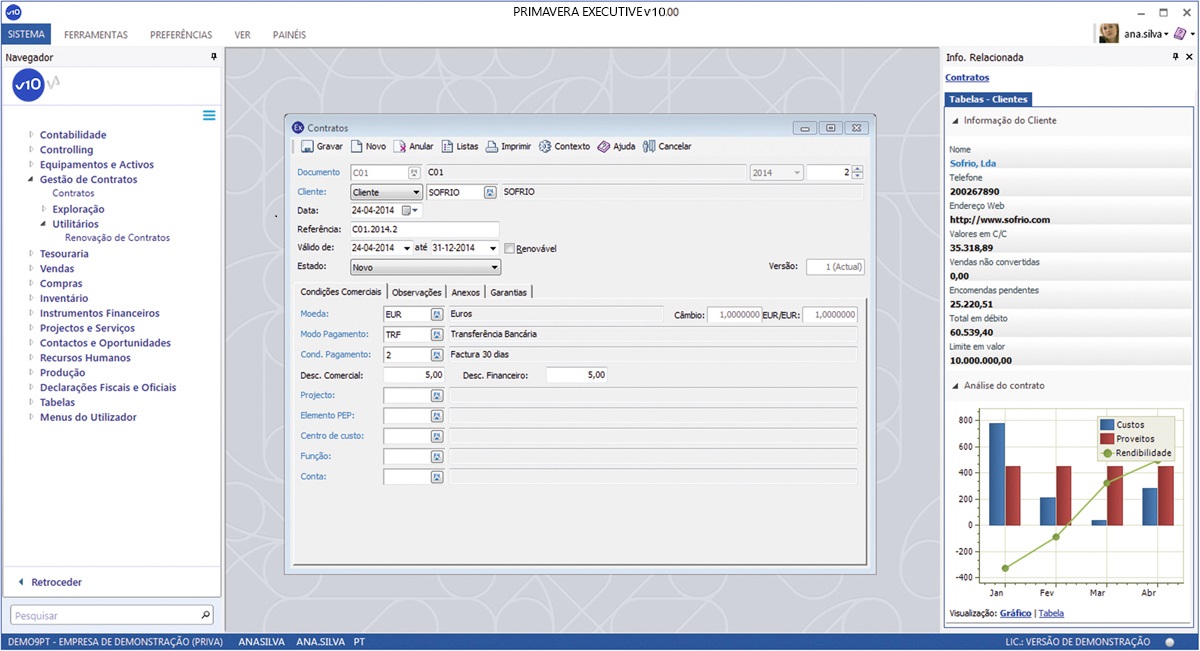The width and height of the screenshot is (1200, 651).
Task: Print the contract using Imprimir
Action: point(508,146)
